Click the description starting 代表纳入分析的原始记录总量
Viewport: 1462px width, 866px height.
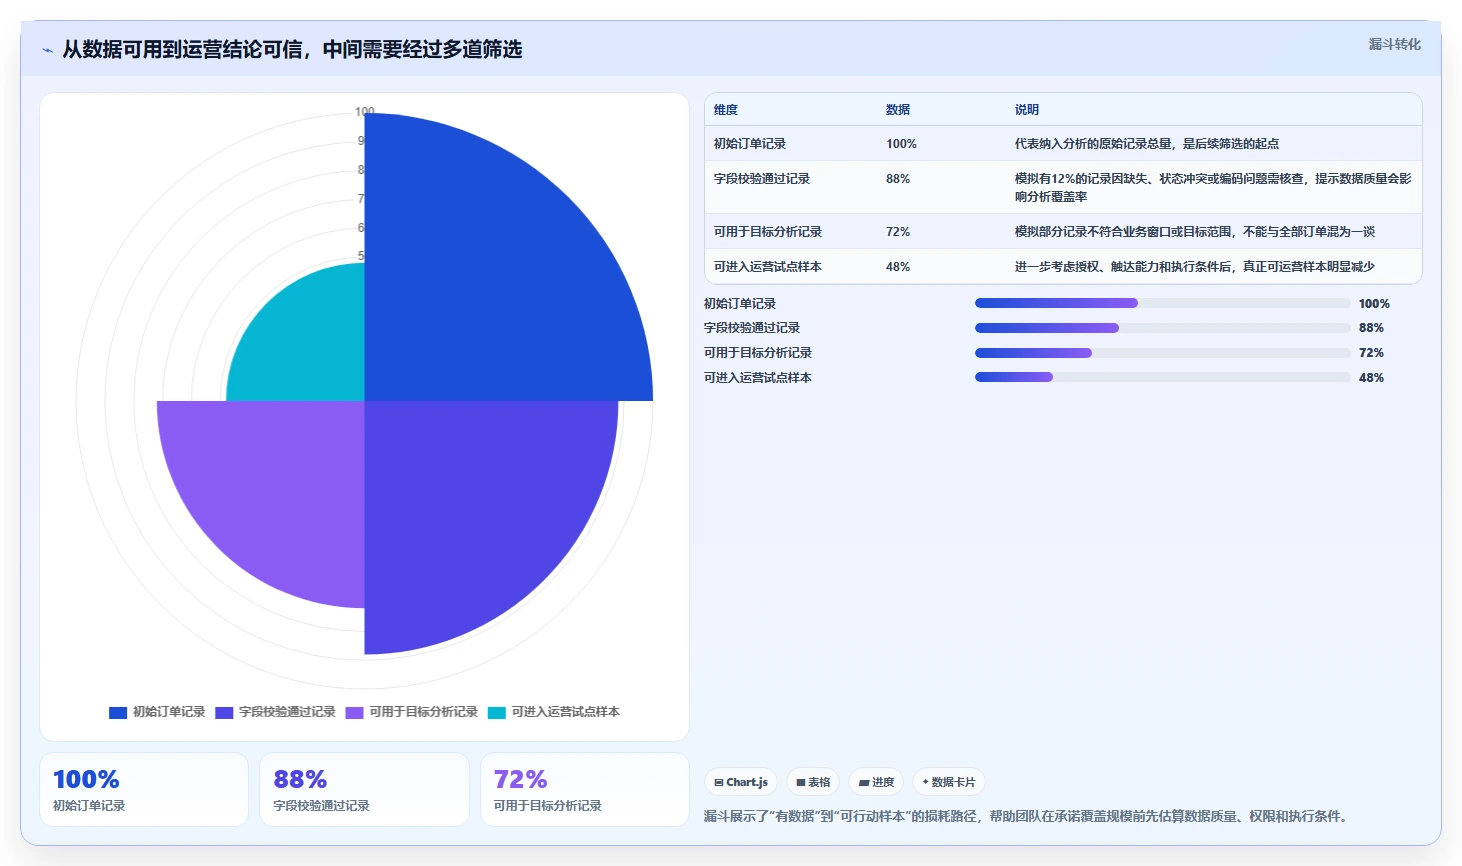(x=1147, y=144)
